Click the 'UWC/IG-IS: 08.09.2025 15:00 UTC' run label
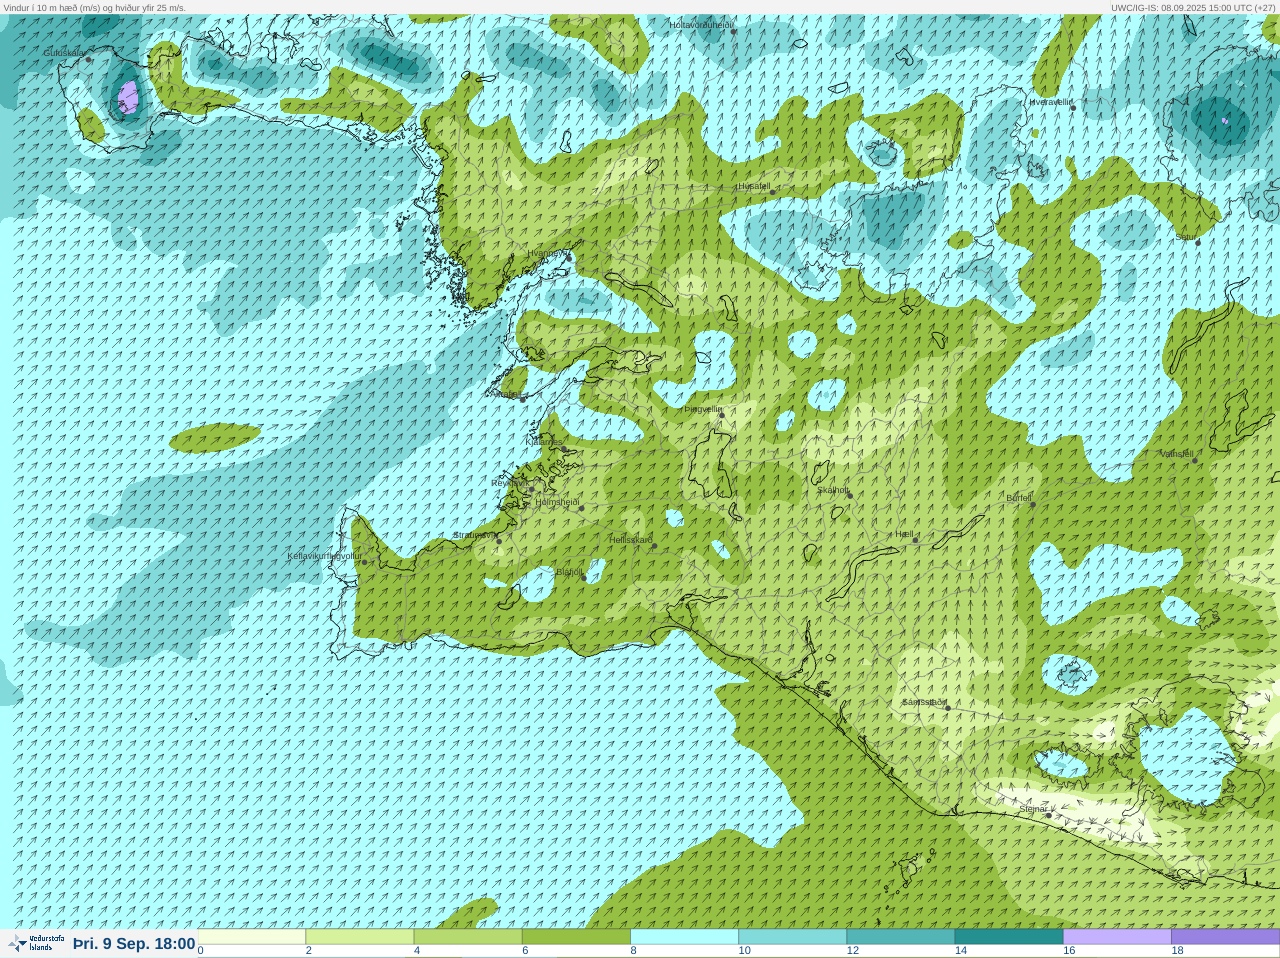 point(1193,7)
